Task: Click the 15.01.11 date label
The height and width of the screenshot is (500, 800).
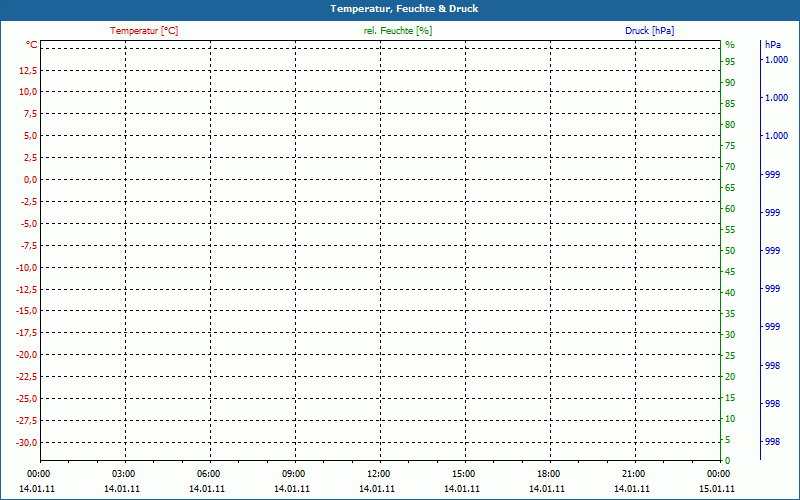Action: pyautogui.click(x=717, y=489)
